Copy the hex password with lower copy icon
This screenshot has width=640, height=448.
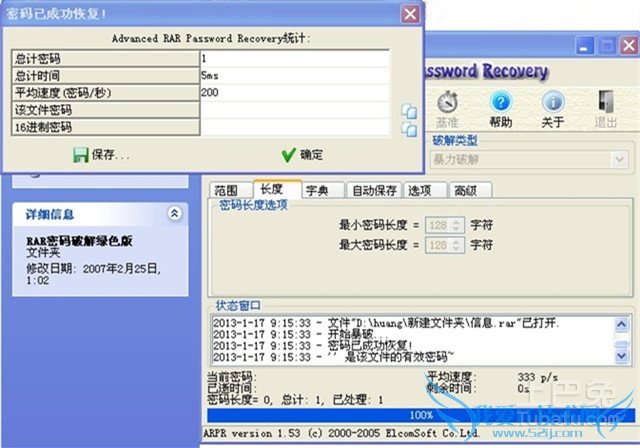(409, 129)
